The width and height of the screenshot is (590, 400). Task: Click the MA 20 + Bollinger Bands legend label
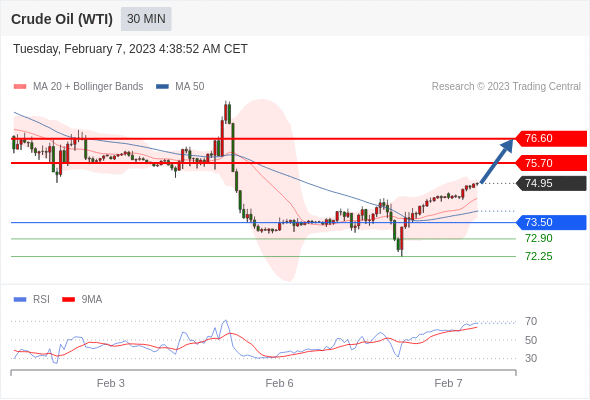click(x=88, y=87)
